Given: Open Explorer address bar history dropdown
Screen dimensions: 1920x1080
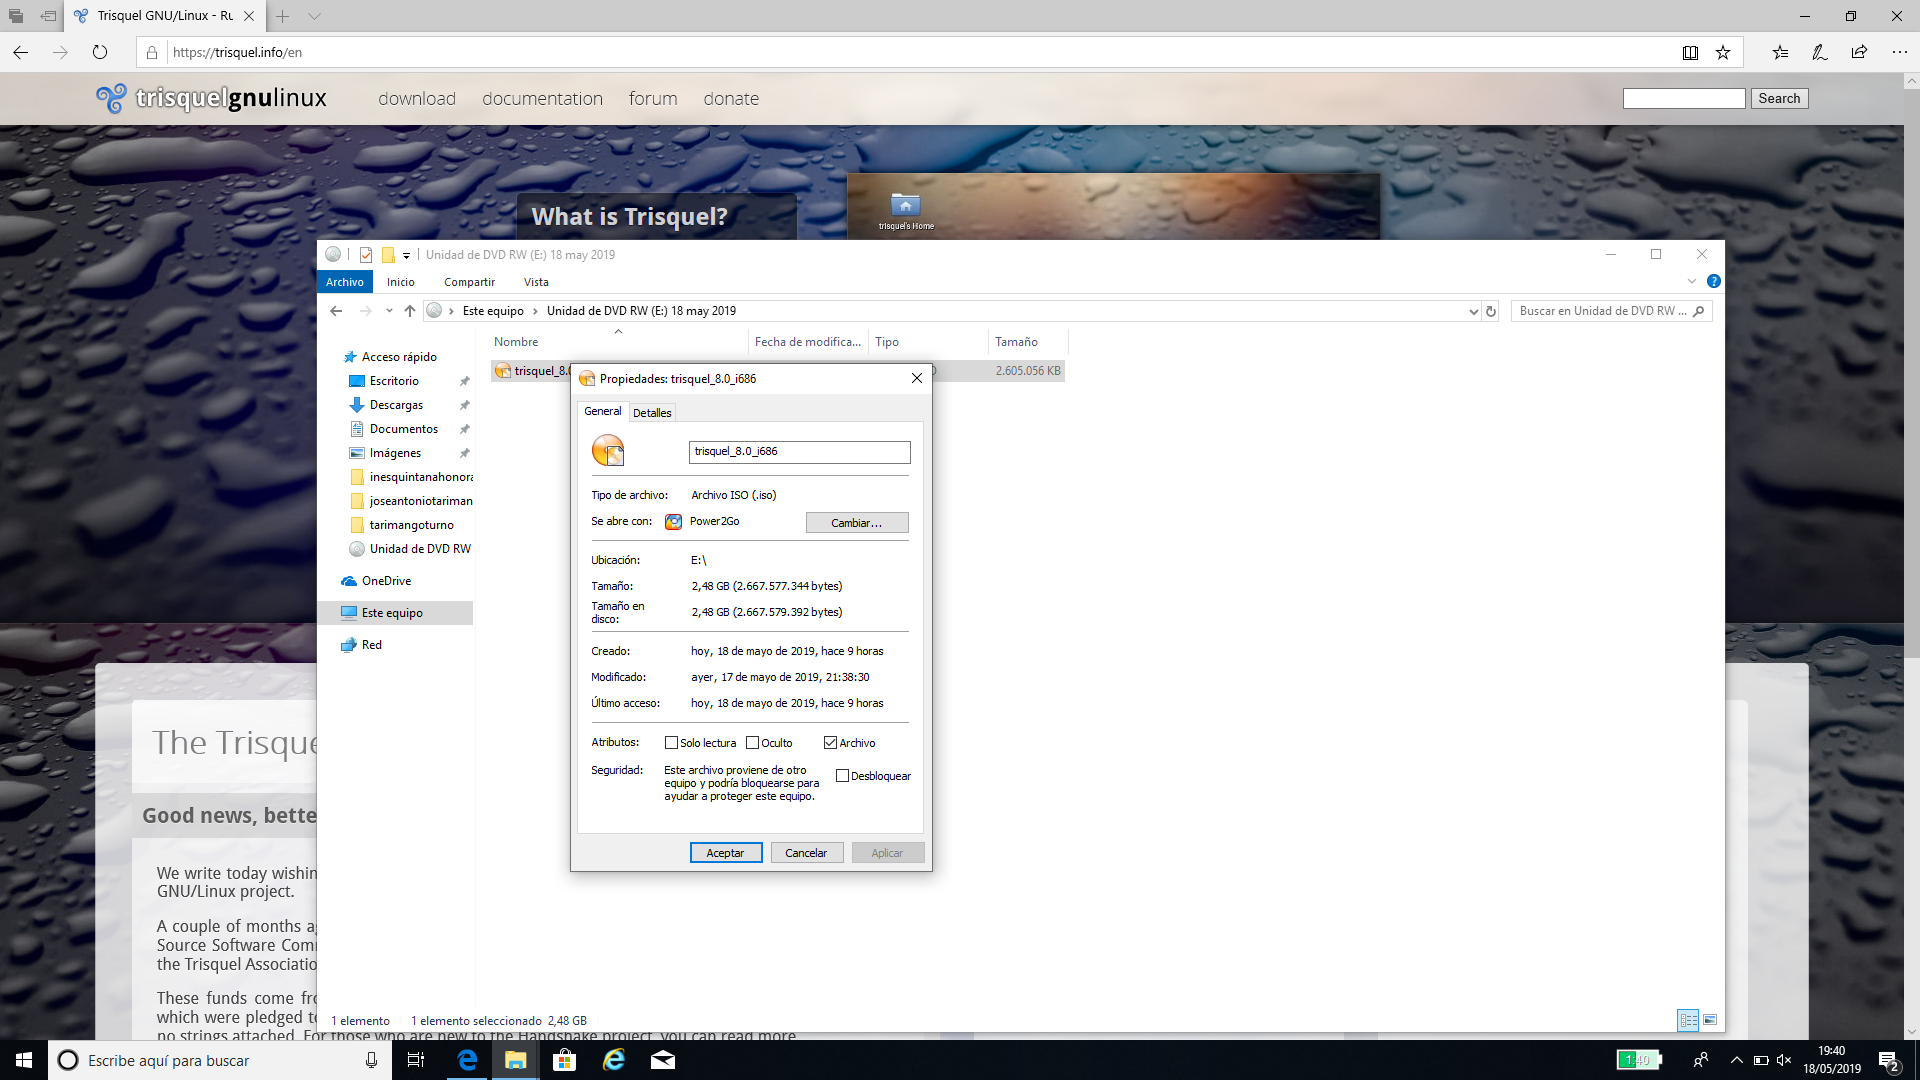Looking at the screenshot, I should pos(1473,311).
